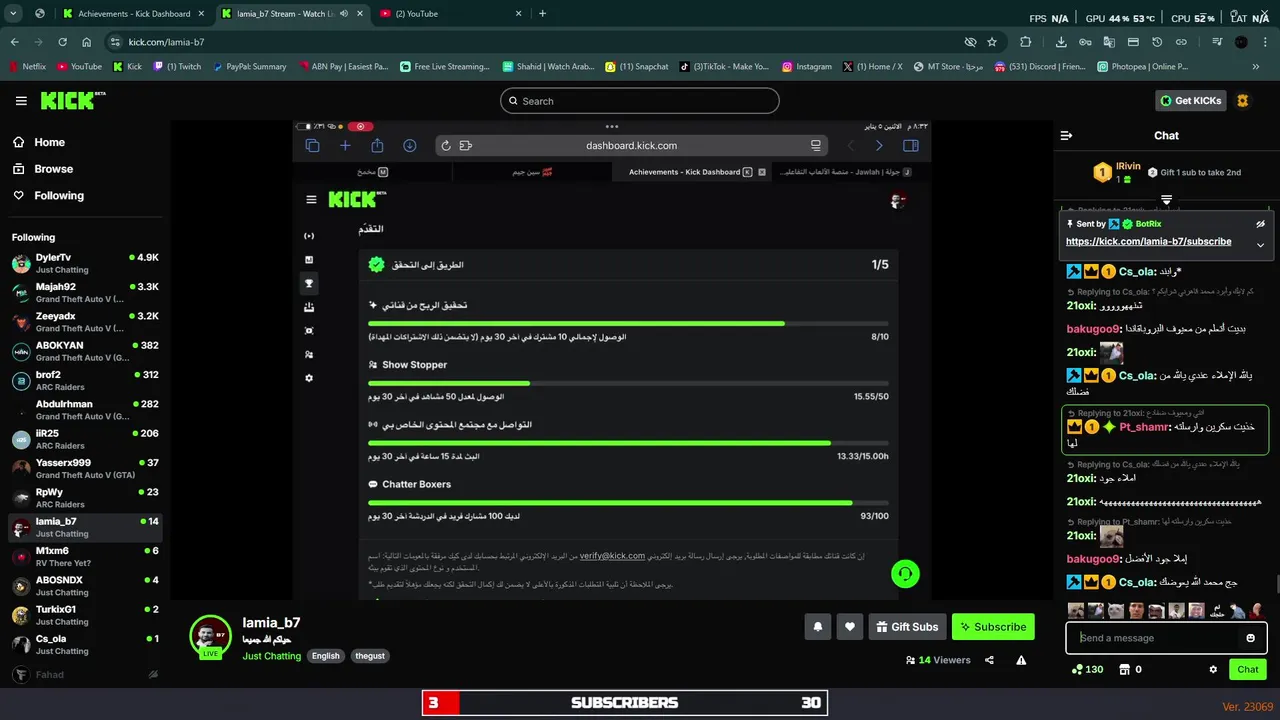1280x720 pixels.
Task: Open the gold profile badge icon beside Get KICKs
Action: tap(1243, 101)
